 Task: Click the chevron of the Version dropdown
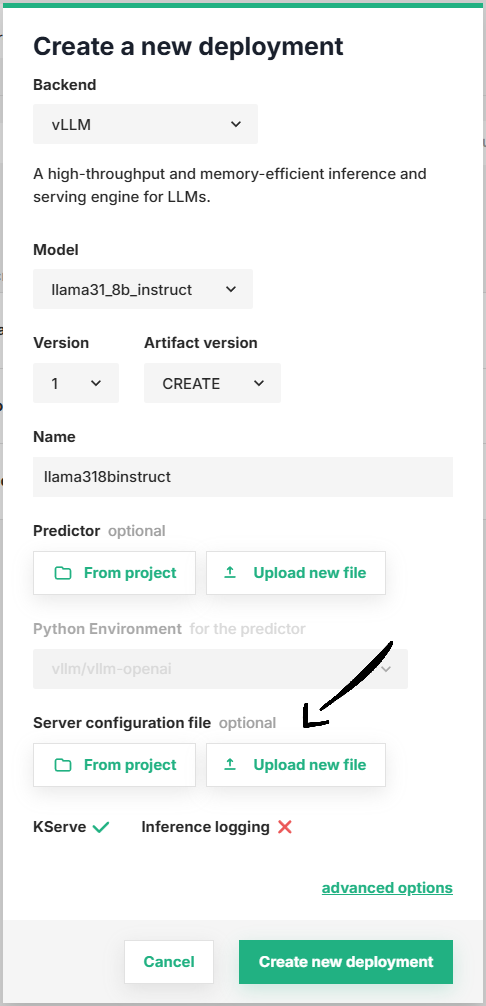click(x=96, y=383)
